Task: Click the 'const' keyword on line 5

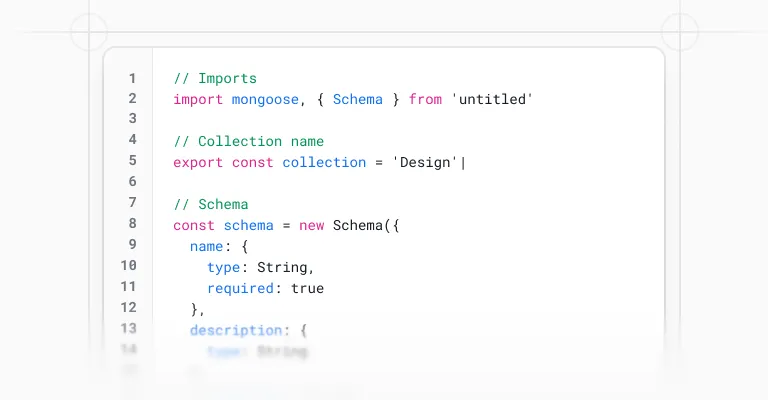Action: (252, 163)
